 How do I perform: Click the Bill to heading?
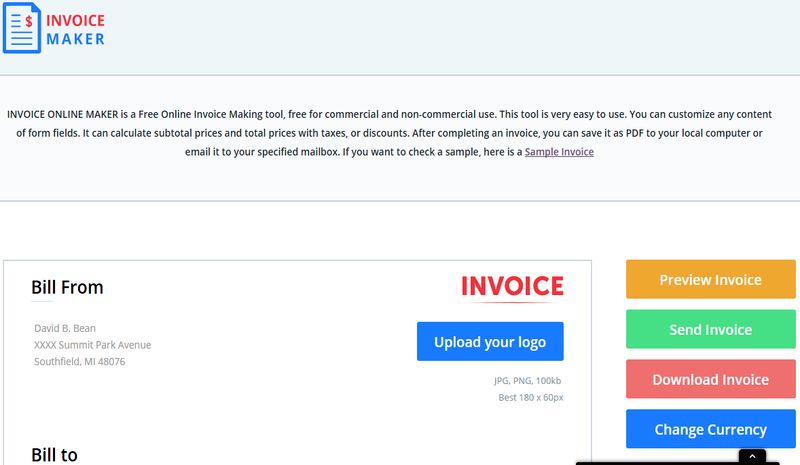[54, 455]
